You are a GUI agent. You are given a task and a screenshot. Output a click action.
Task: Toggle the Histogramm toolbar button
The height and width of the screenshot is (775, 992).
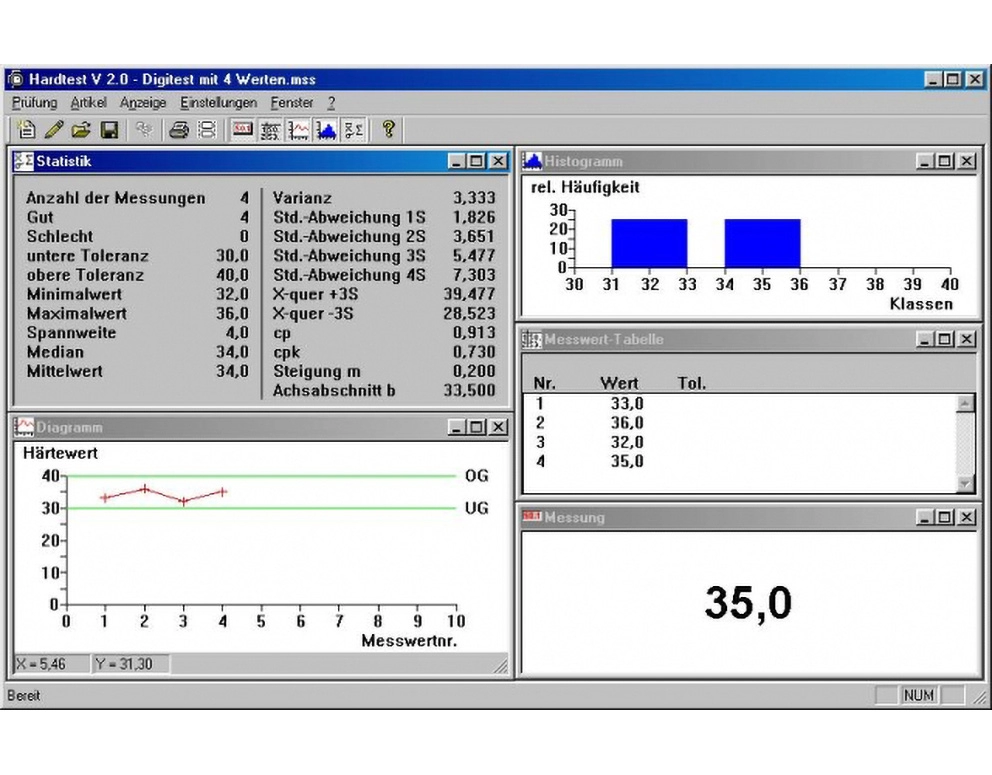coord(326,130)
